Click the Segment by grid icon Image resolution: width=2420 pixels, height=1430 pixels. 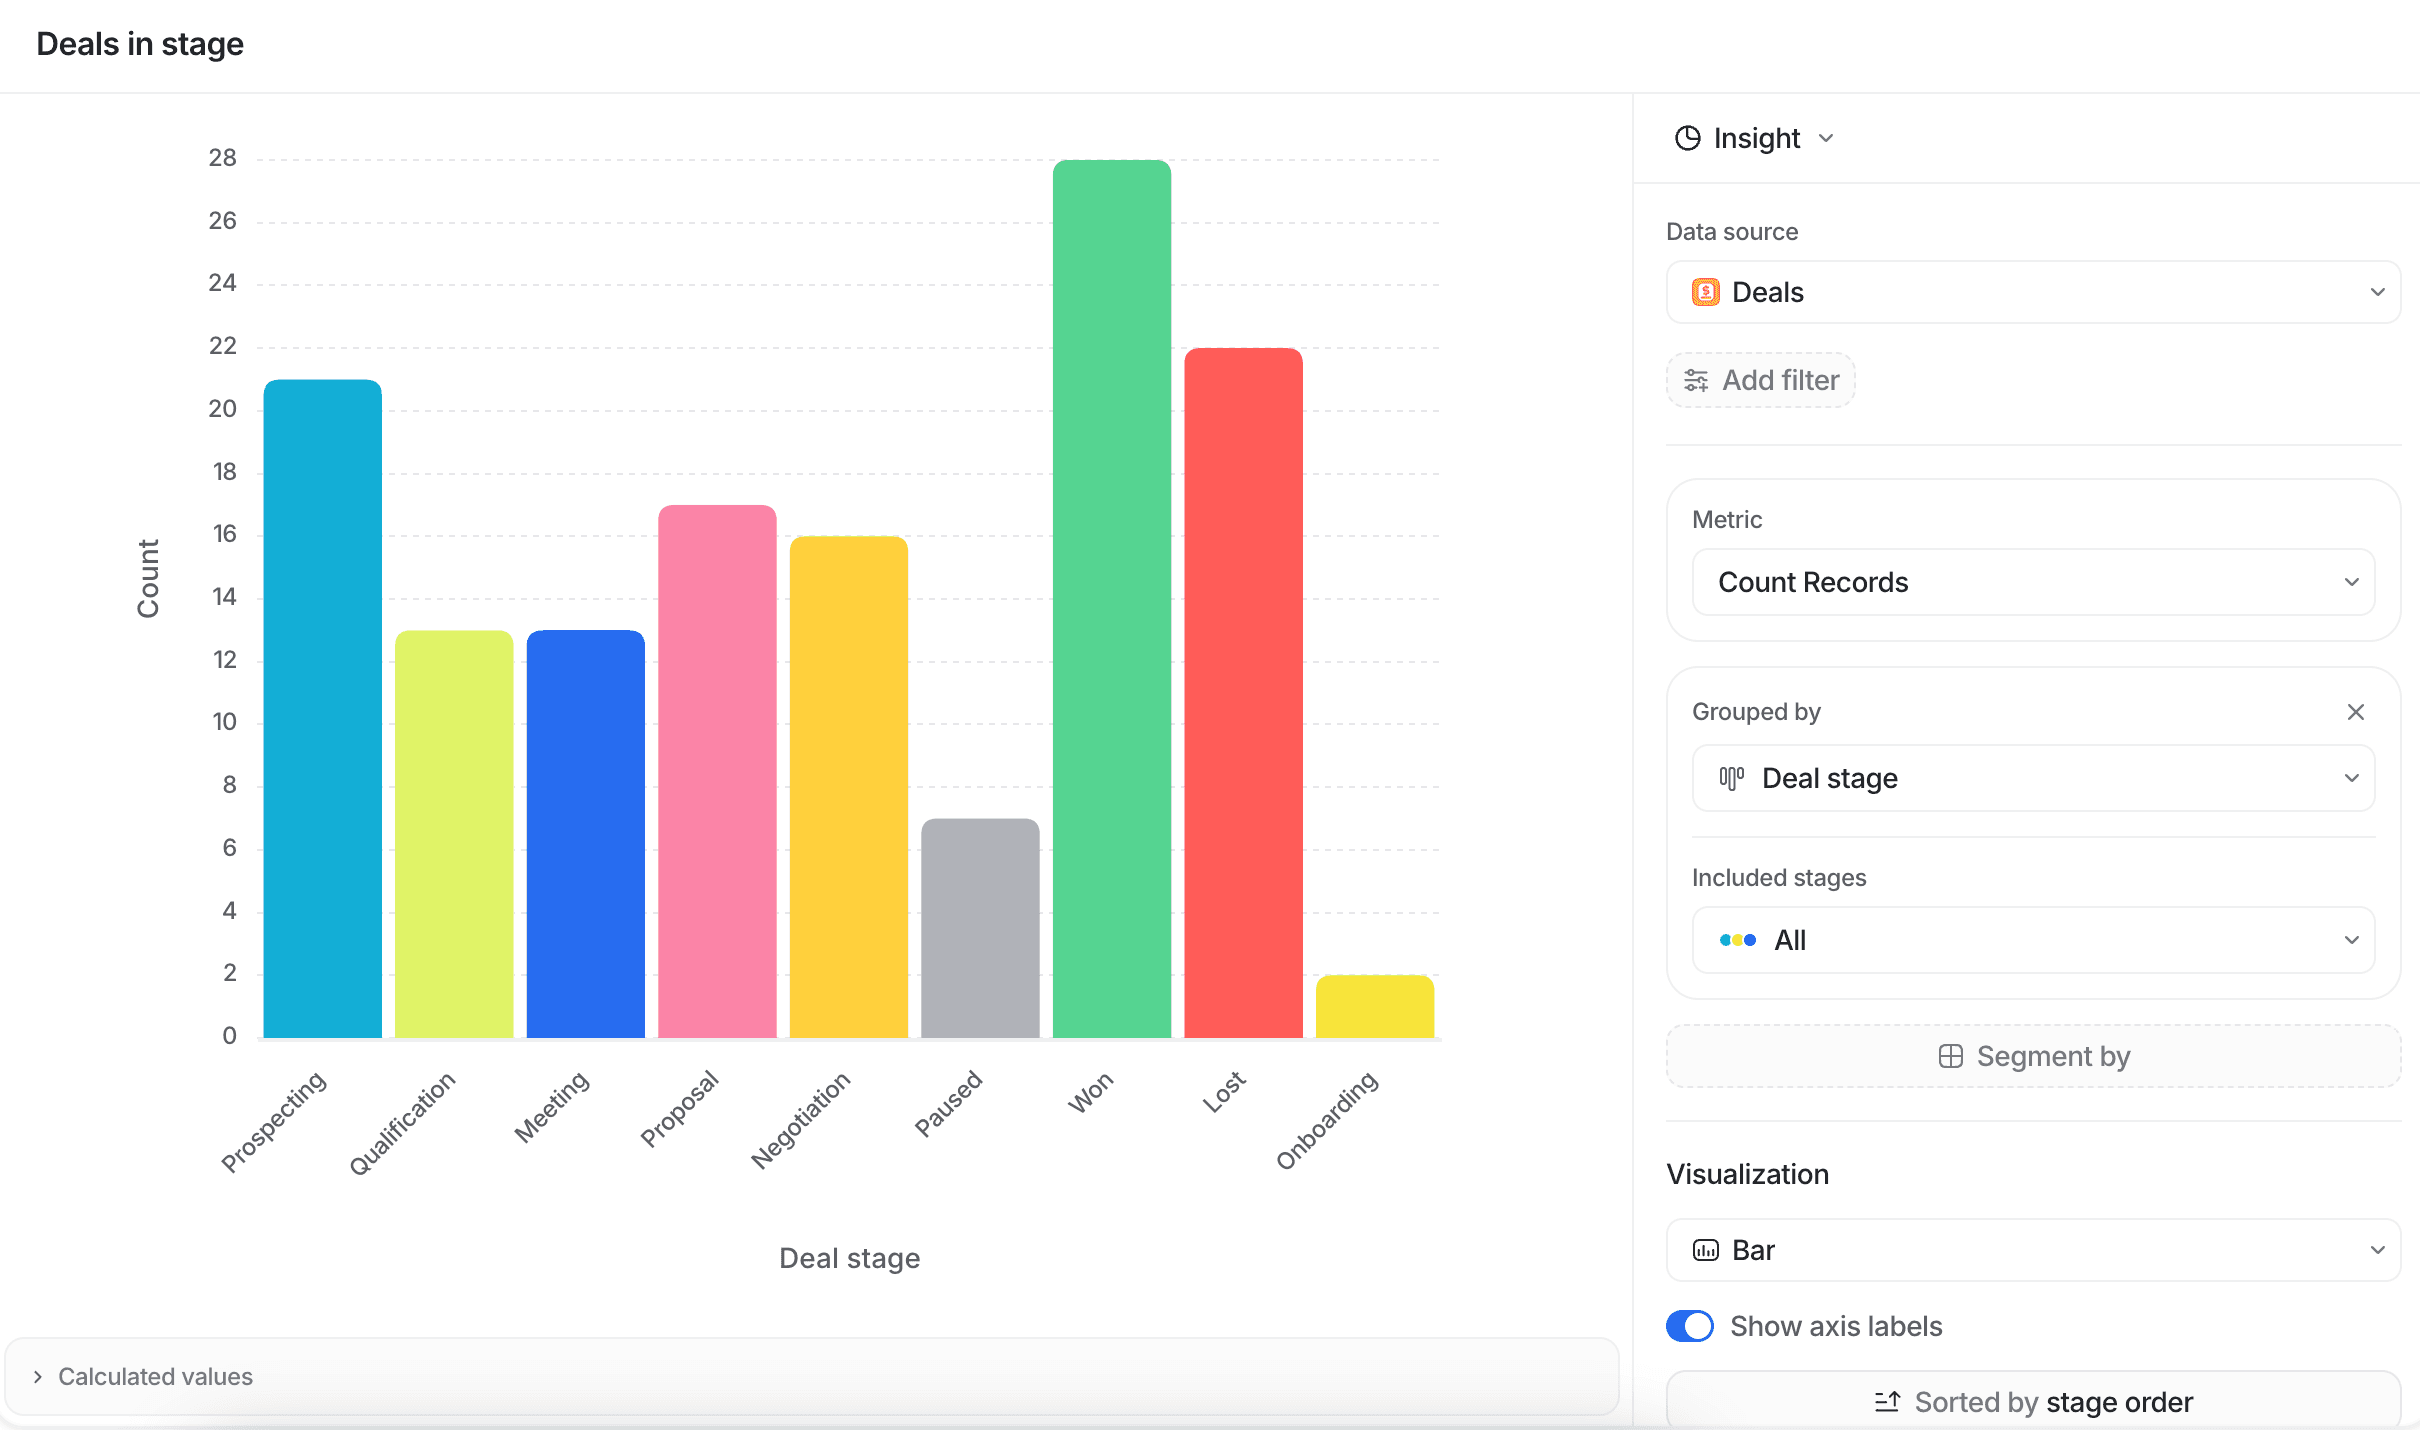[1950, 1056]
